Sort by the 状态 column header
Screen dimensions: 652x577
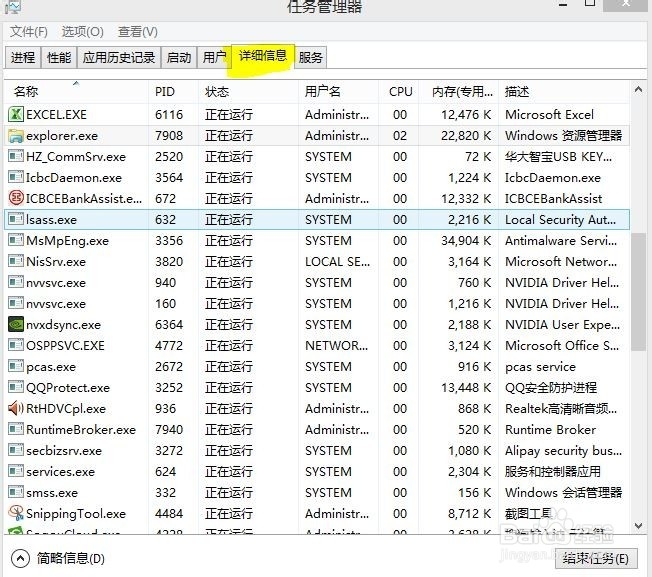pos(248,91)
